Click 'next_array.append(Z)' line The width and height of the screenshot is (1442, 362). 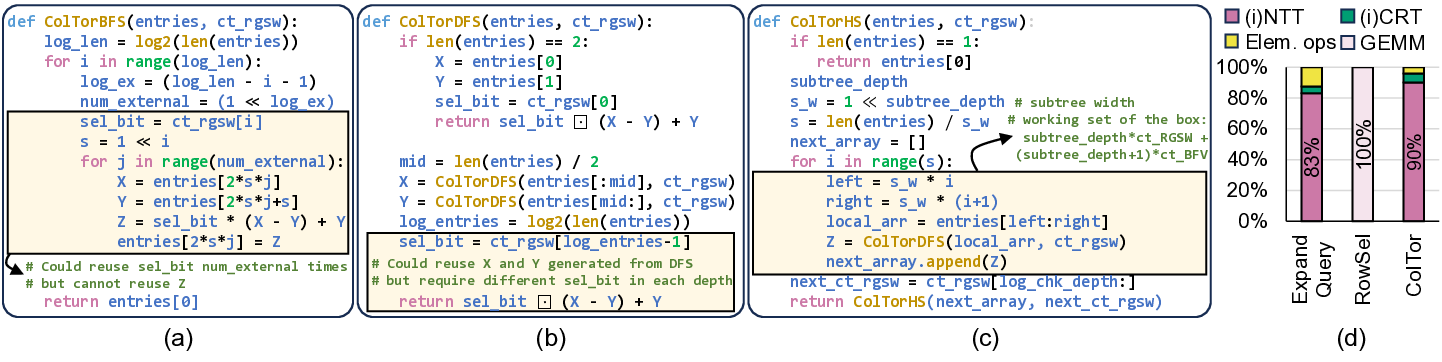point(917,262)
